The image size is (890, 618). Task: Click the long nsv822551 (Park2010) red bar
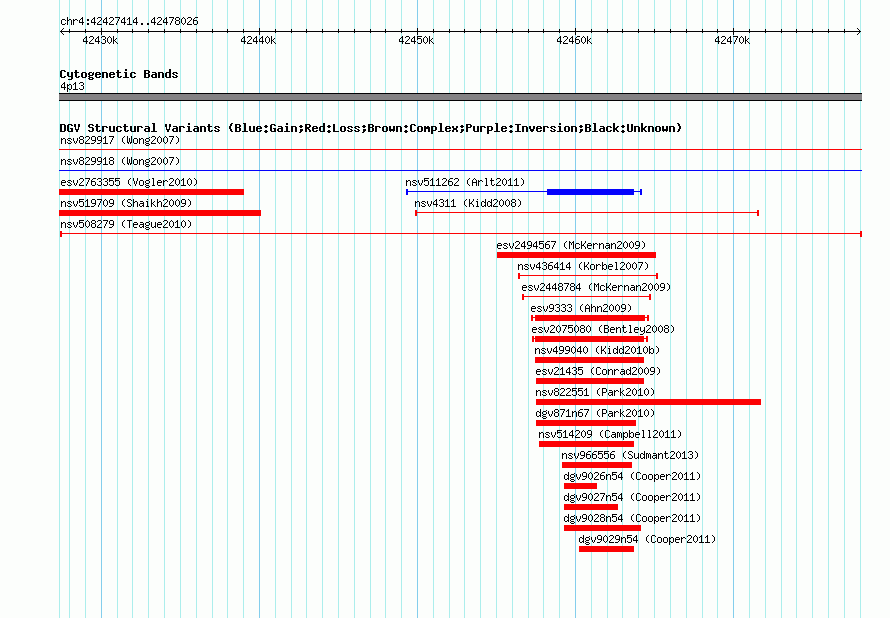point(648,402)
